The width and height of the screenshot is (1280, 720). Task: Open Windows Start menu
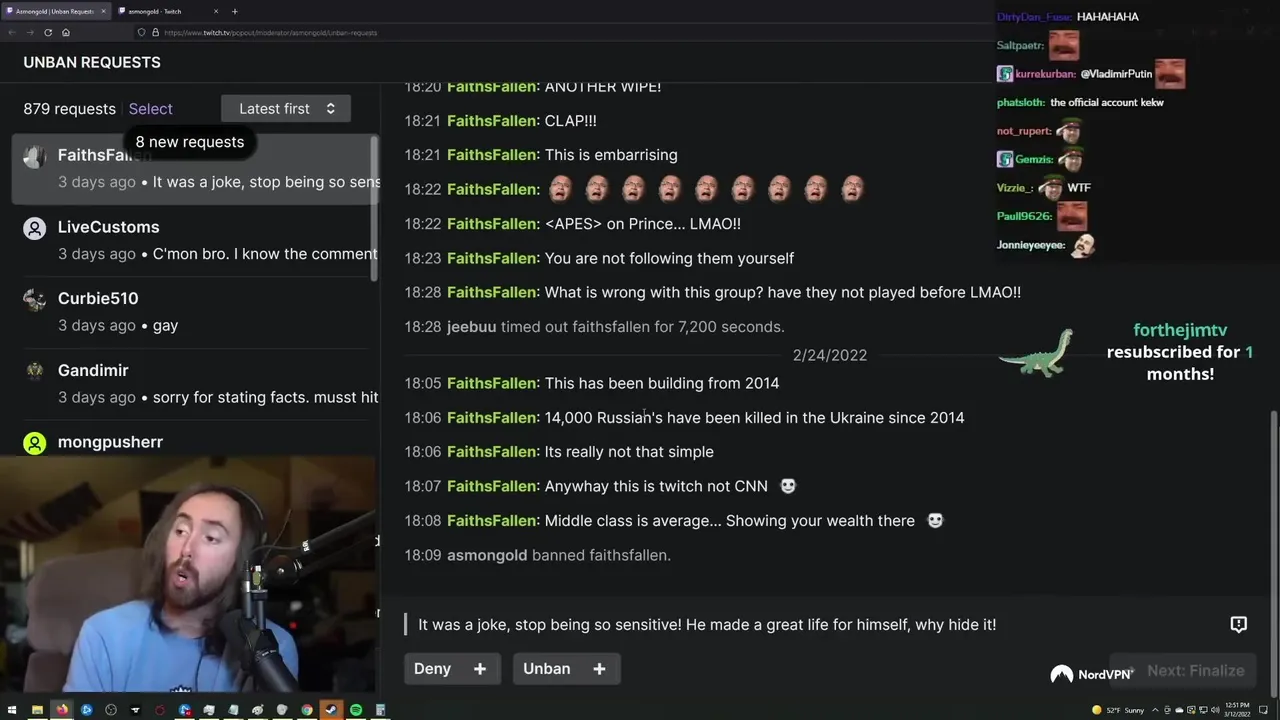[x=12, y=710]
